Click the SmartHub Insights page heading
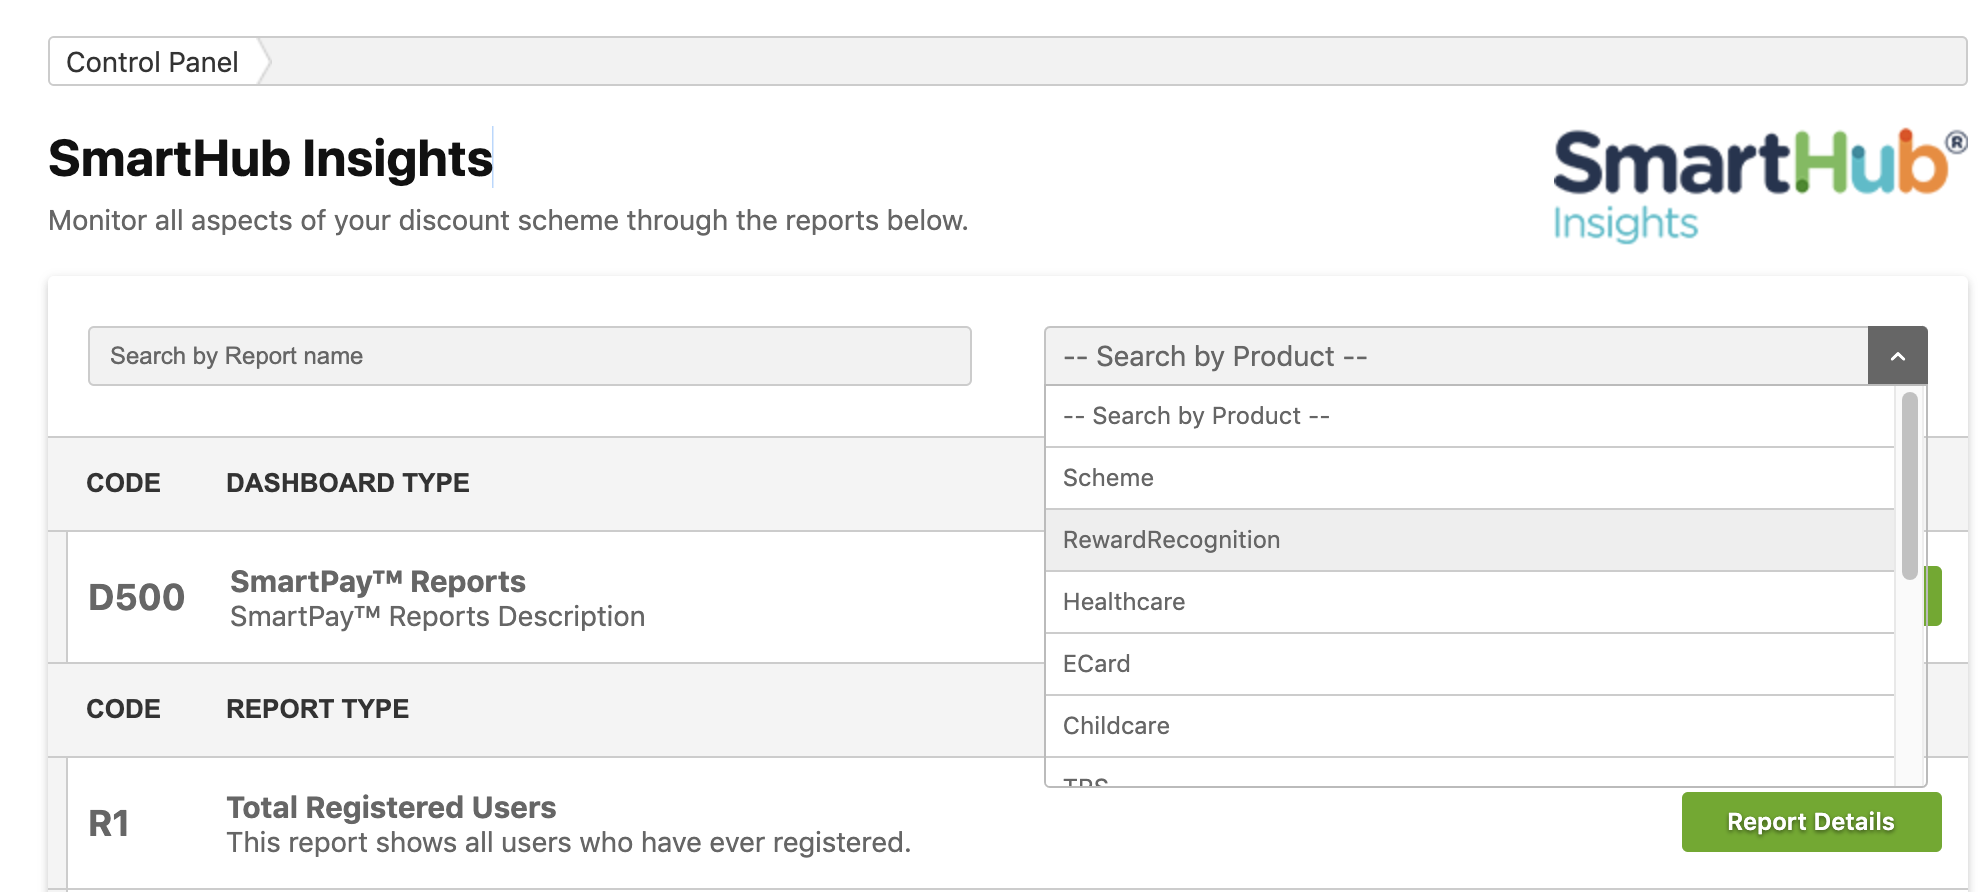Image resolution: width=1982 pixels, height=892 pixels. pyautogui.click(x=270, y=158)
